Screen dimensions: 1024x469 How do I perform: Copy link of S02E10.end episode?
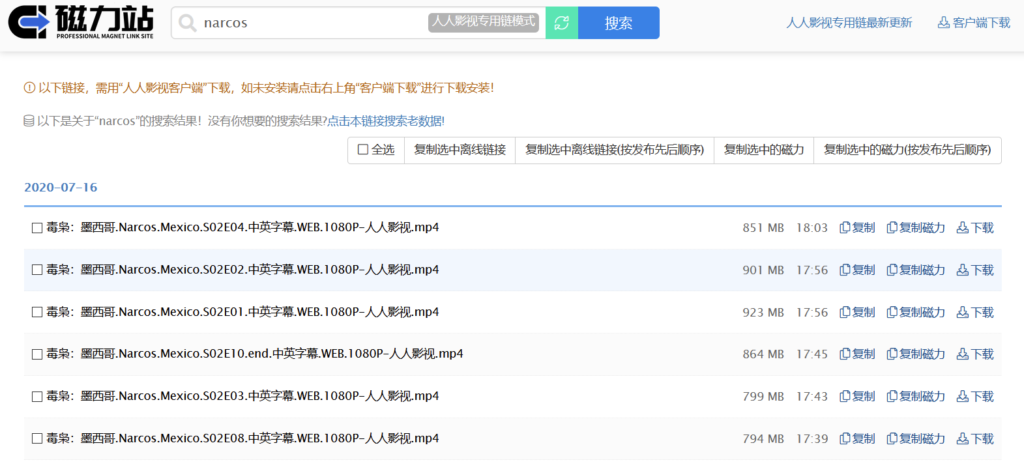[x=857, y=354]
